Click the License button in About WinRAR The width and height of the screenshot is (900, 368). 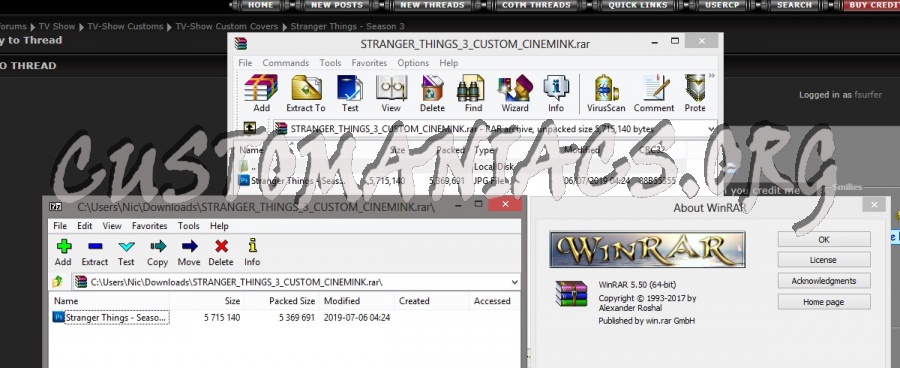click(x=824, y=260)
